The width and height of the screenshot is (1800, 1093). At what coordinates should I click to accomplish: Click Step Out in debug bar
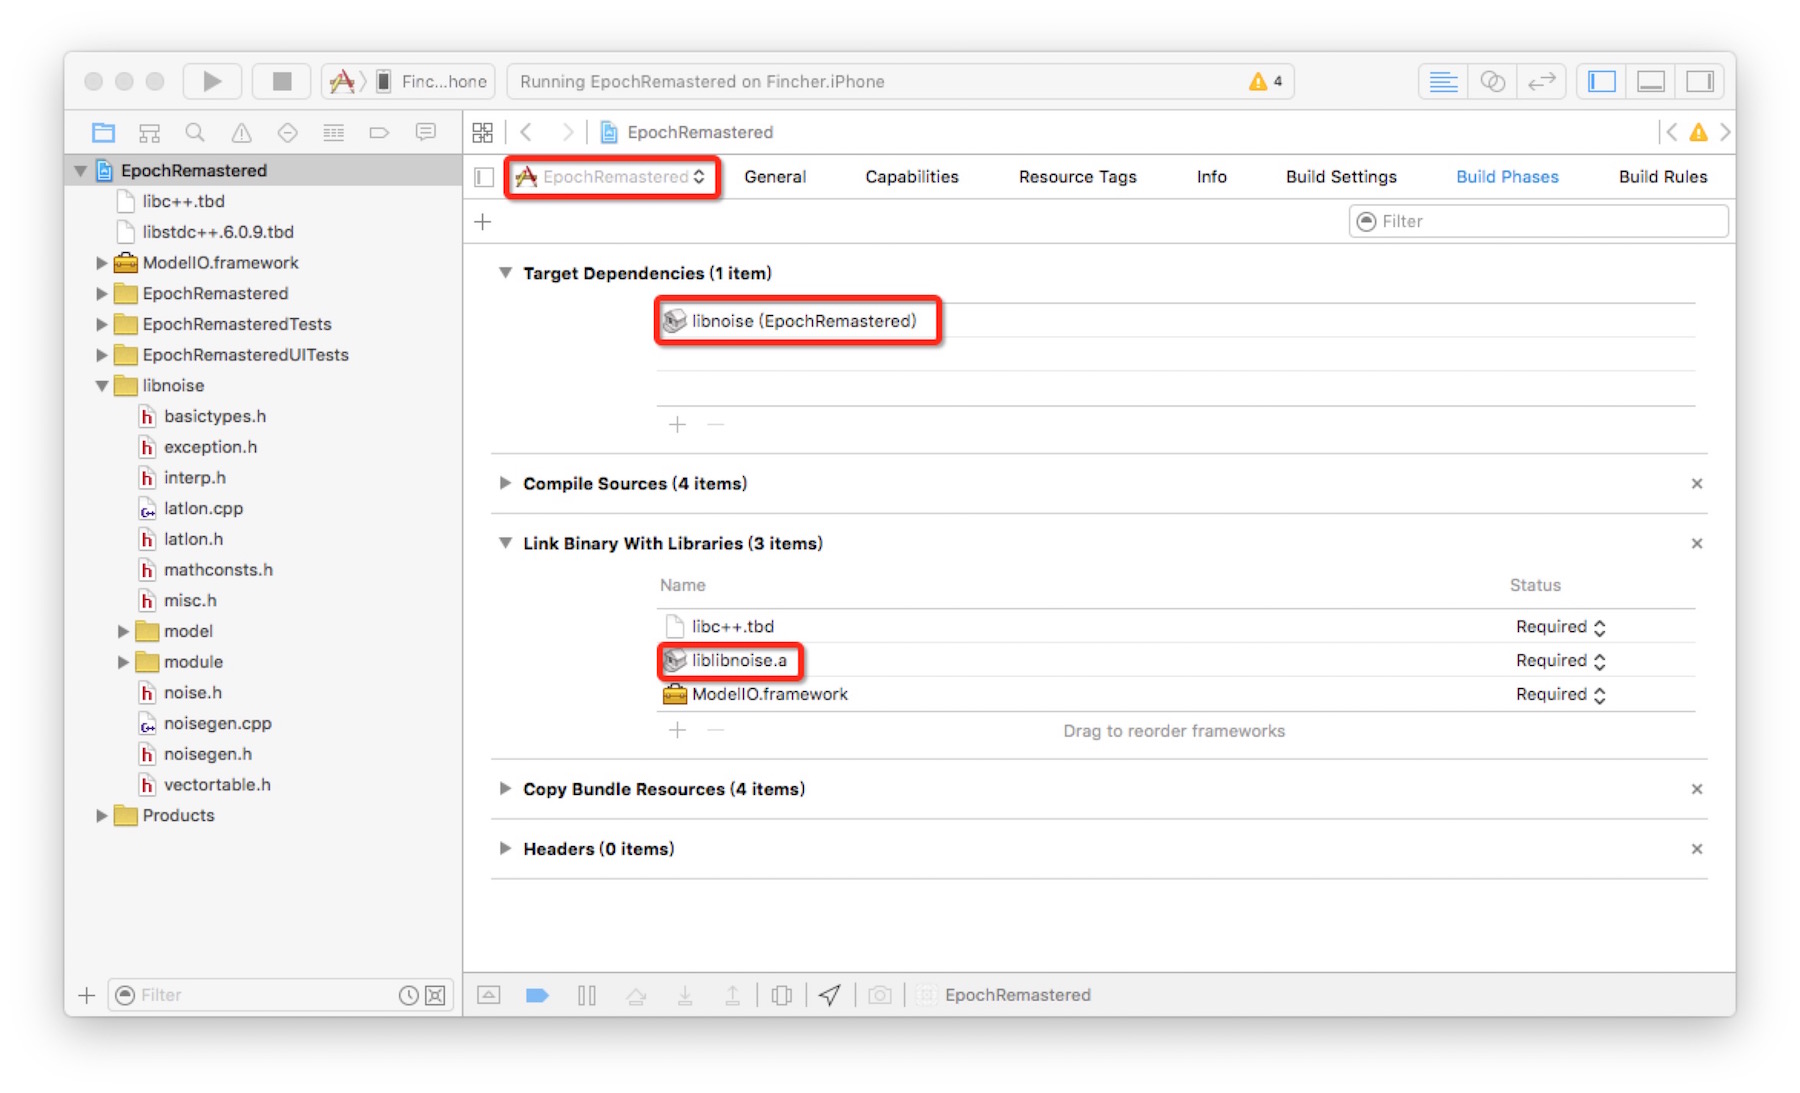tap(733, 995)
